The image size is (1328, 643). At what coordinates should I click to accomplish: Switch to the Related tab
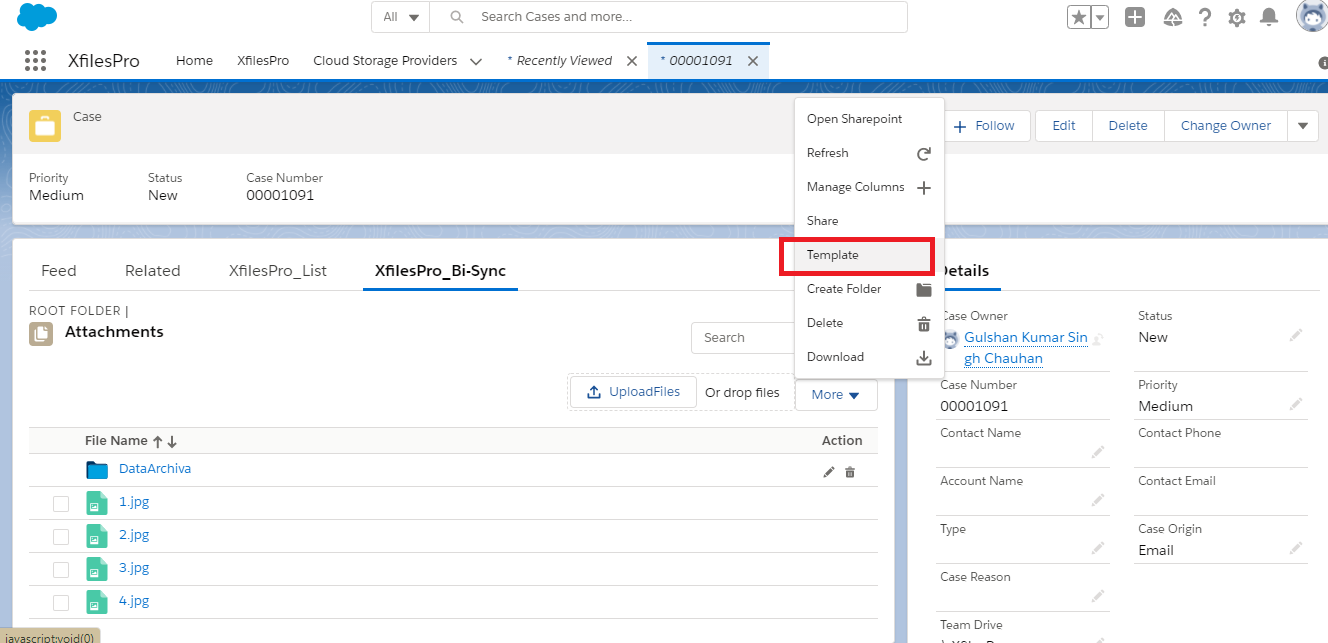(153, 271)
